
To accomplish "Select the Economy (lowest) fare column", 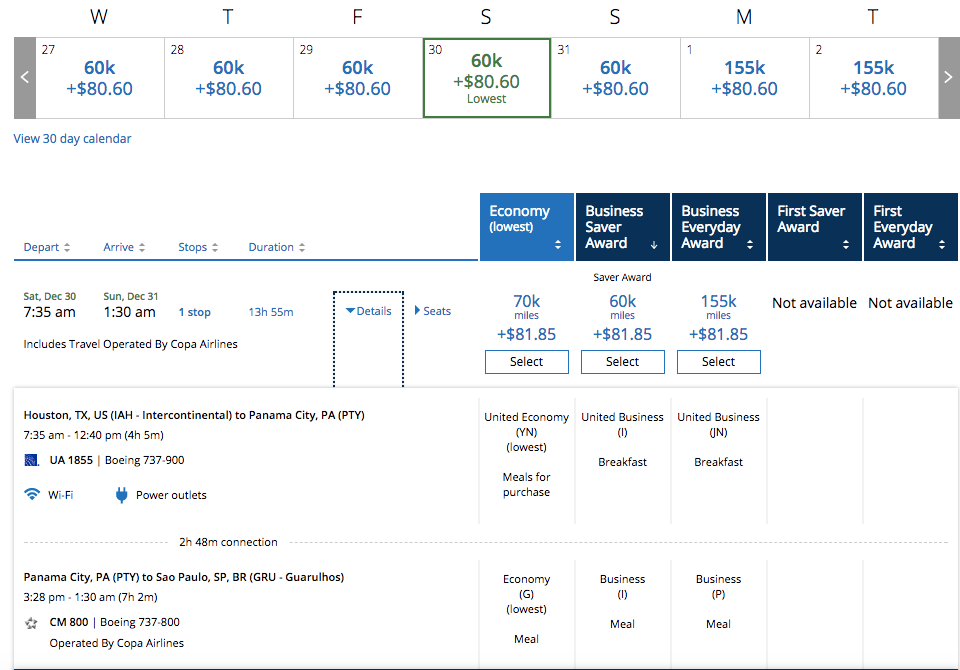I will pos(526,227).
